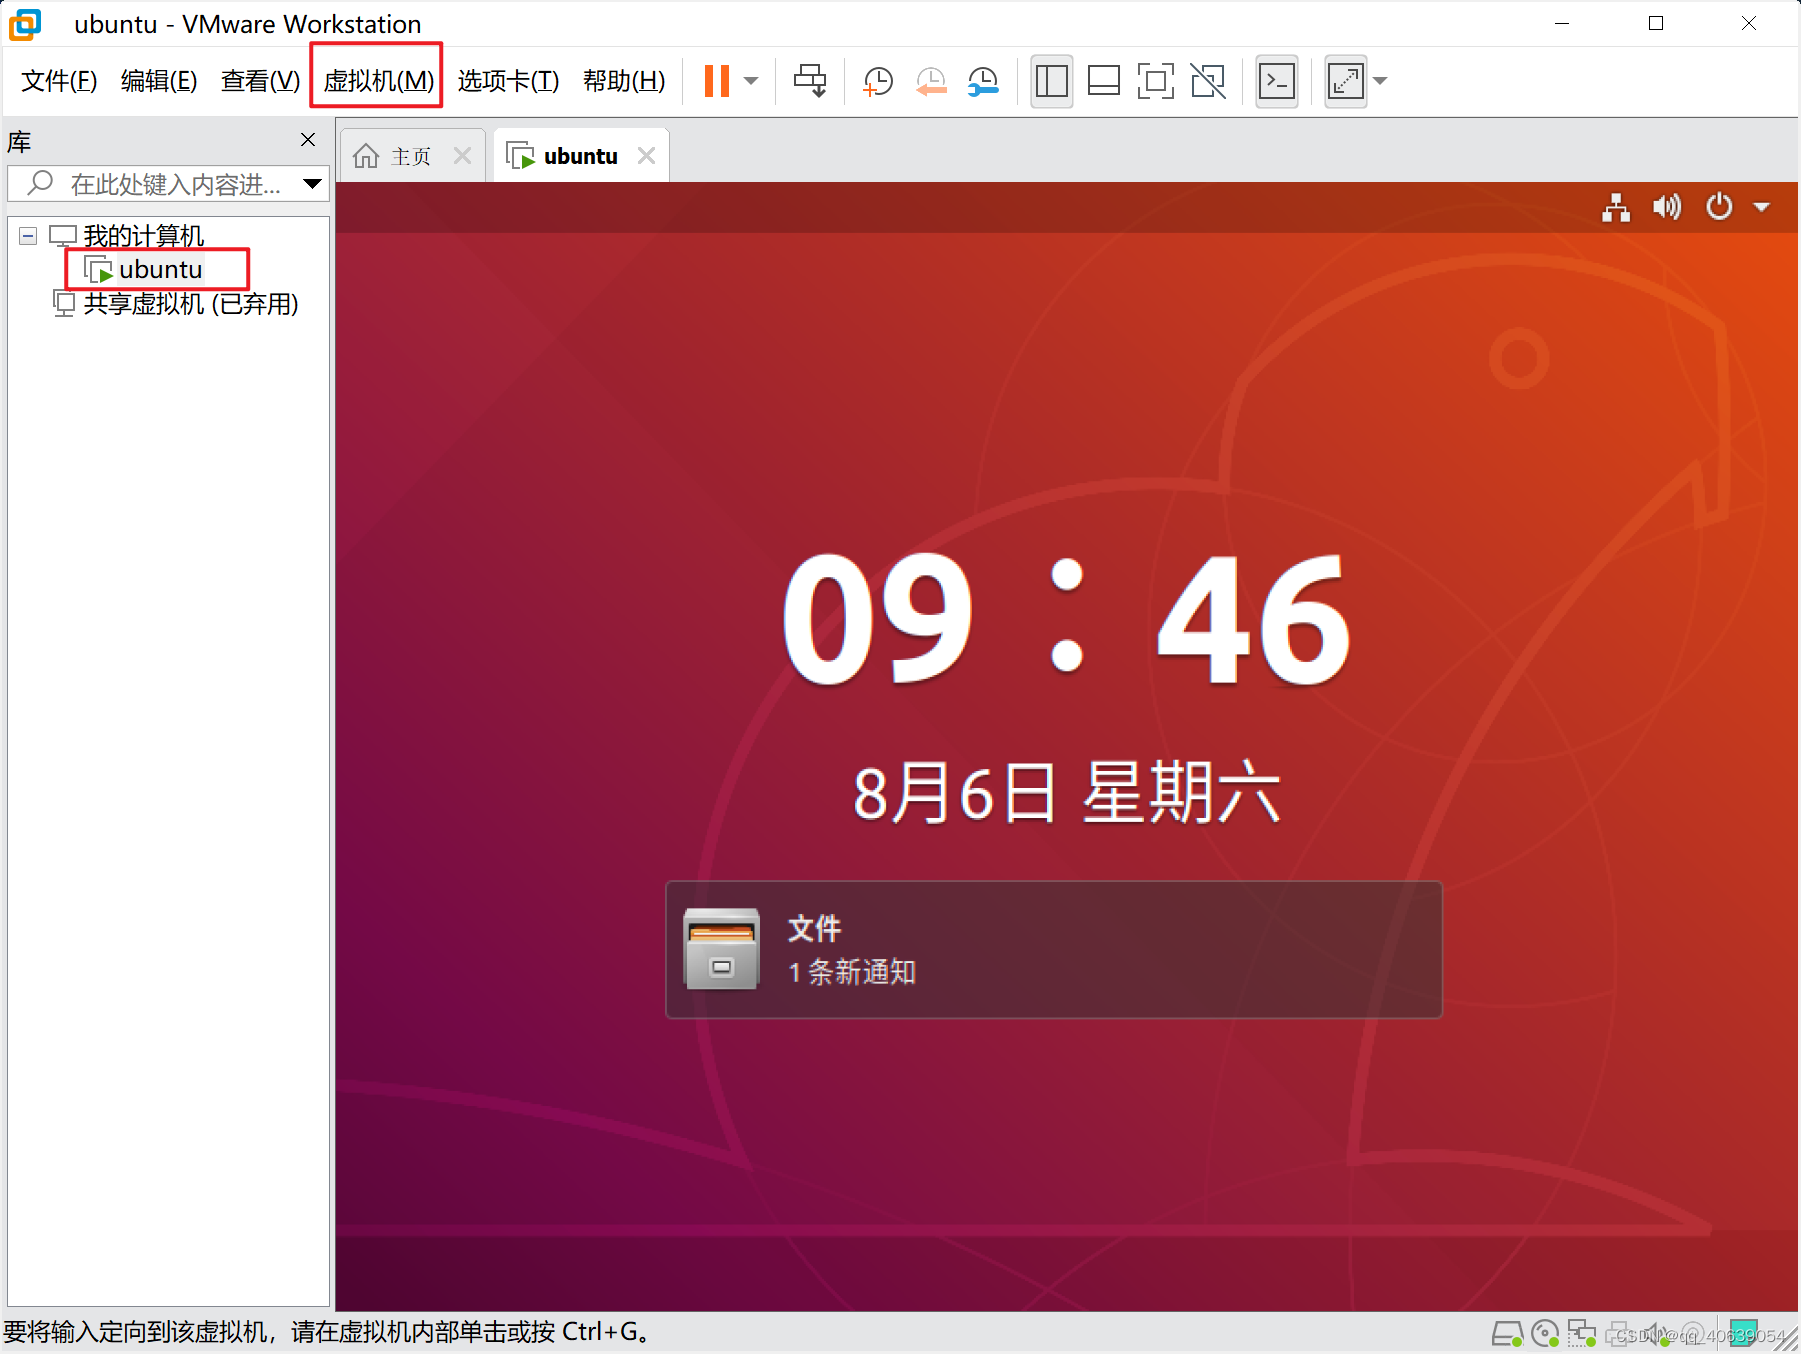Toggle the thumbnail bar display
The image size is (1801, 1354).
click(x=1104, y=81)
